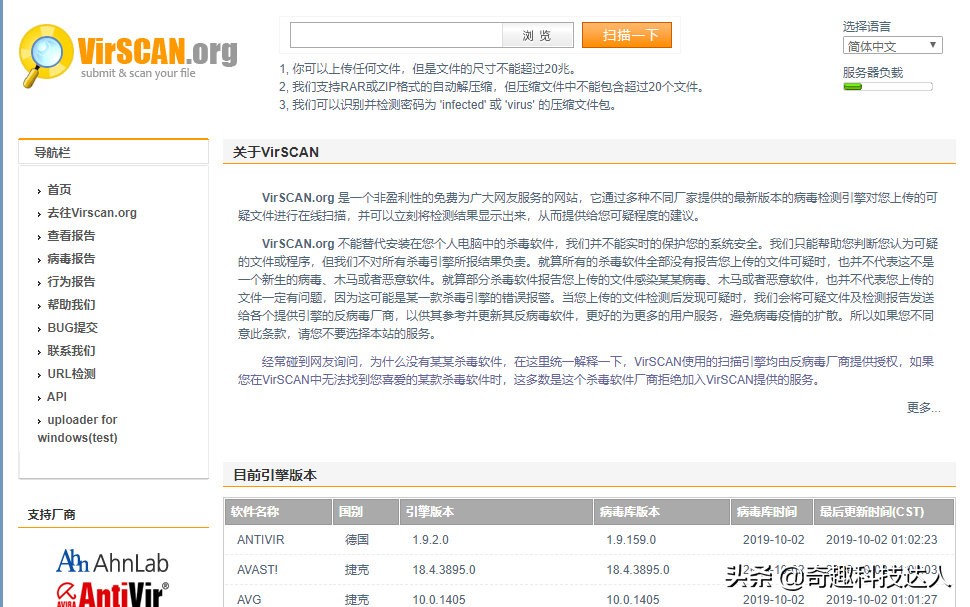The image size is (970, 607).
Task: Select the AVG row name cell
Action: click(249, 600)
